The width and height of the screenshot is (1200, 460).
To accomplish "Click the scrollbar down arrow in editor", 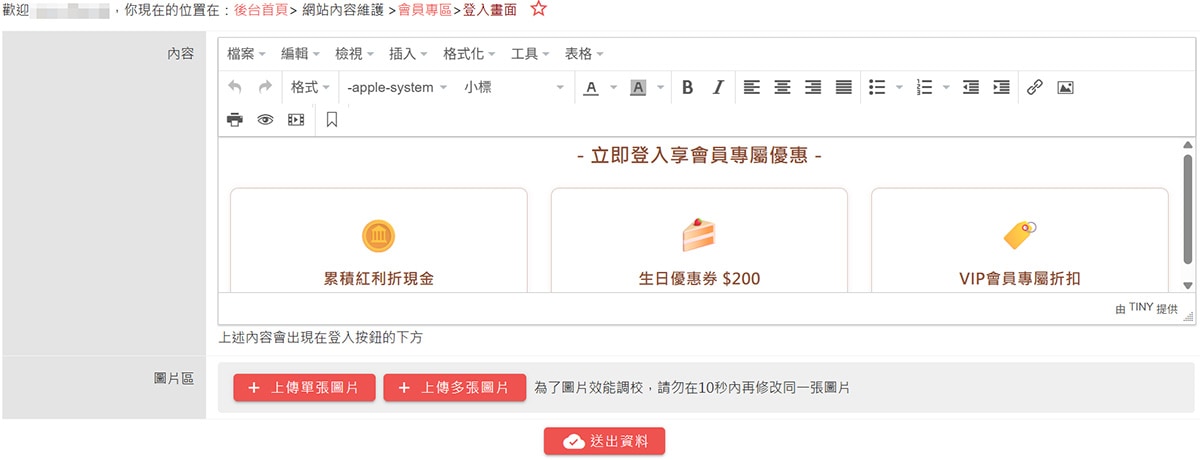I will point(1188,286).
